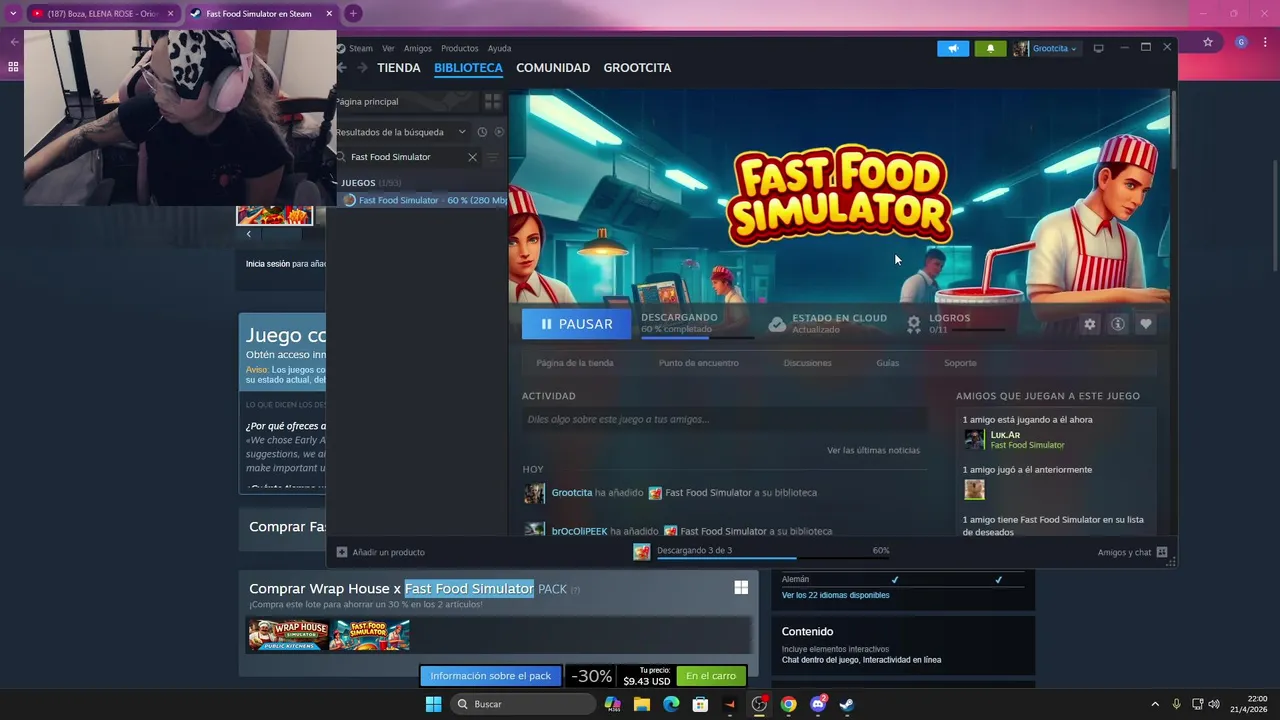
Task: Switch to Steam taskbar icon
Action: point(847,704)
